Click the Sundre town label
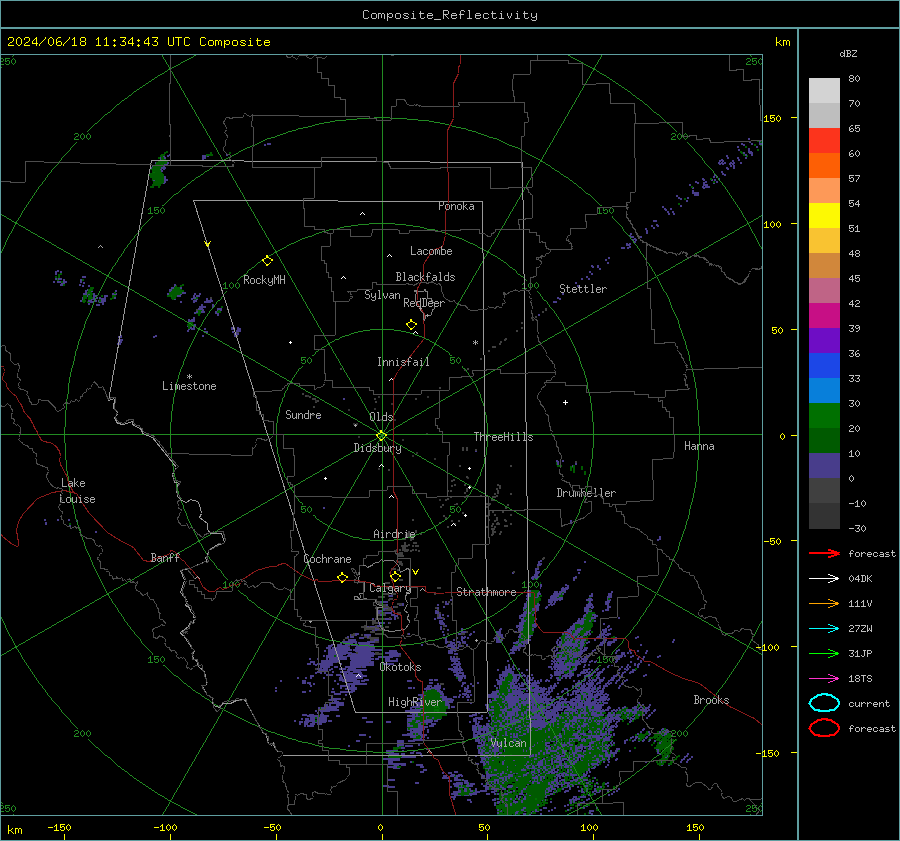The width and height of the screenshot is (900, 841). click(x=303, y=415)
